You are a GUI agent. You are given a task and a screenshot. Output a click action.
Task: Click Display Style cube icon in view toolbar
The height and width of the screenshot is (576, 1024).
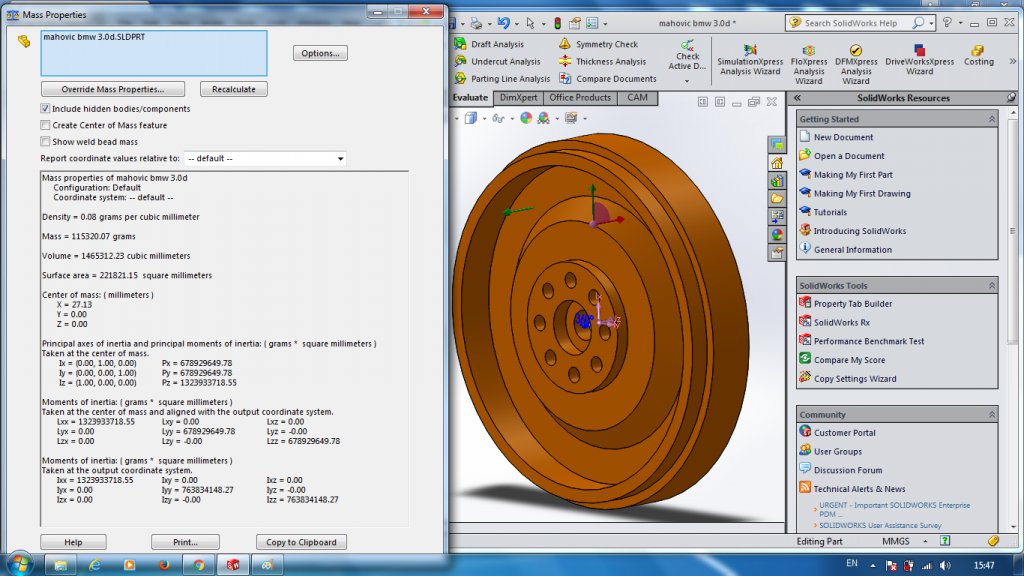[470, 118]
